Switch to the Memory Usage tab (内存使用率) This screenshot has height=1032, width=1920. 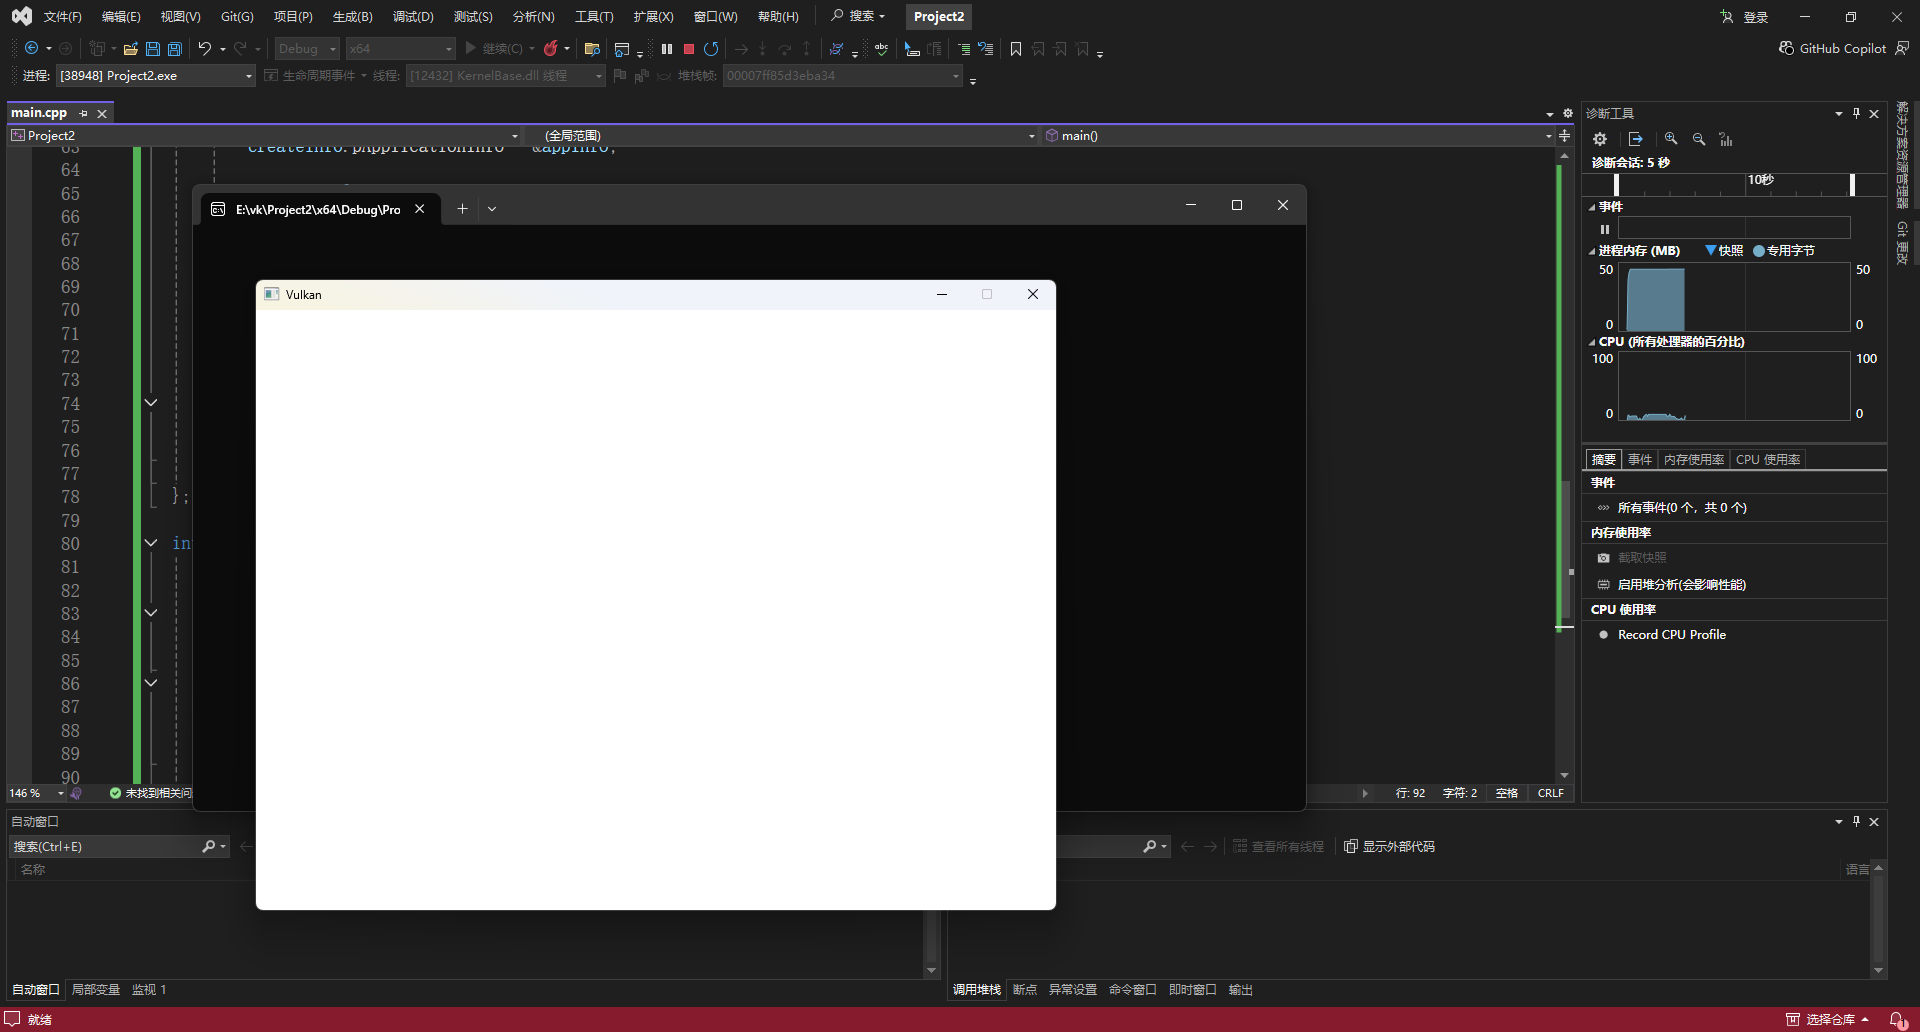(1694, 460)
